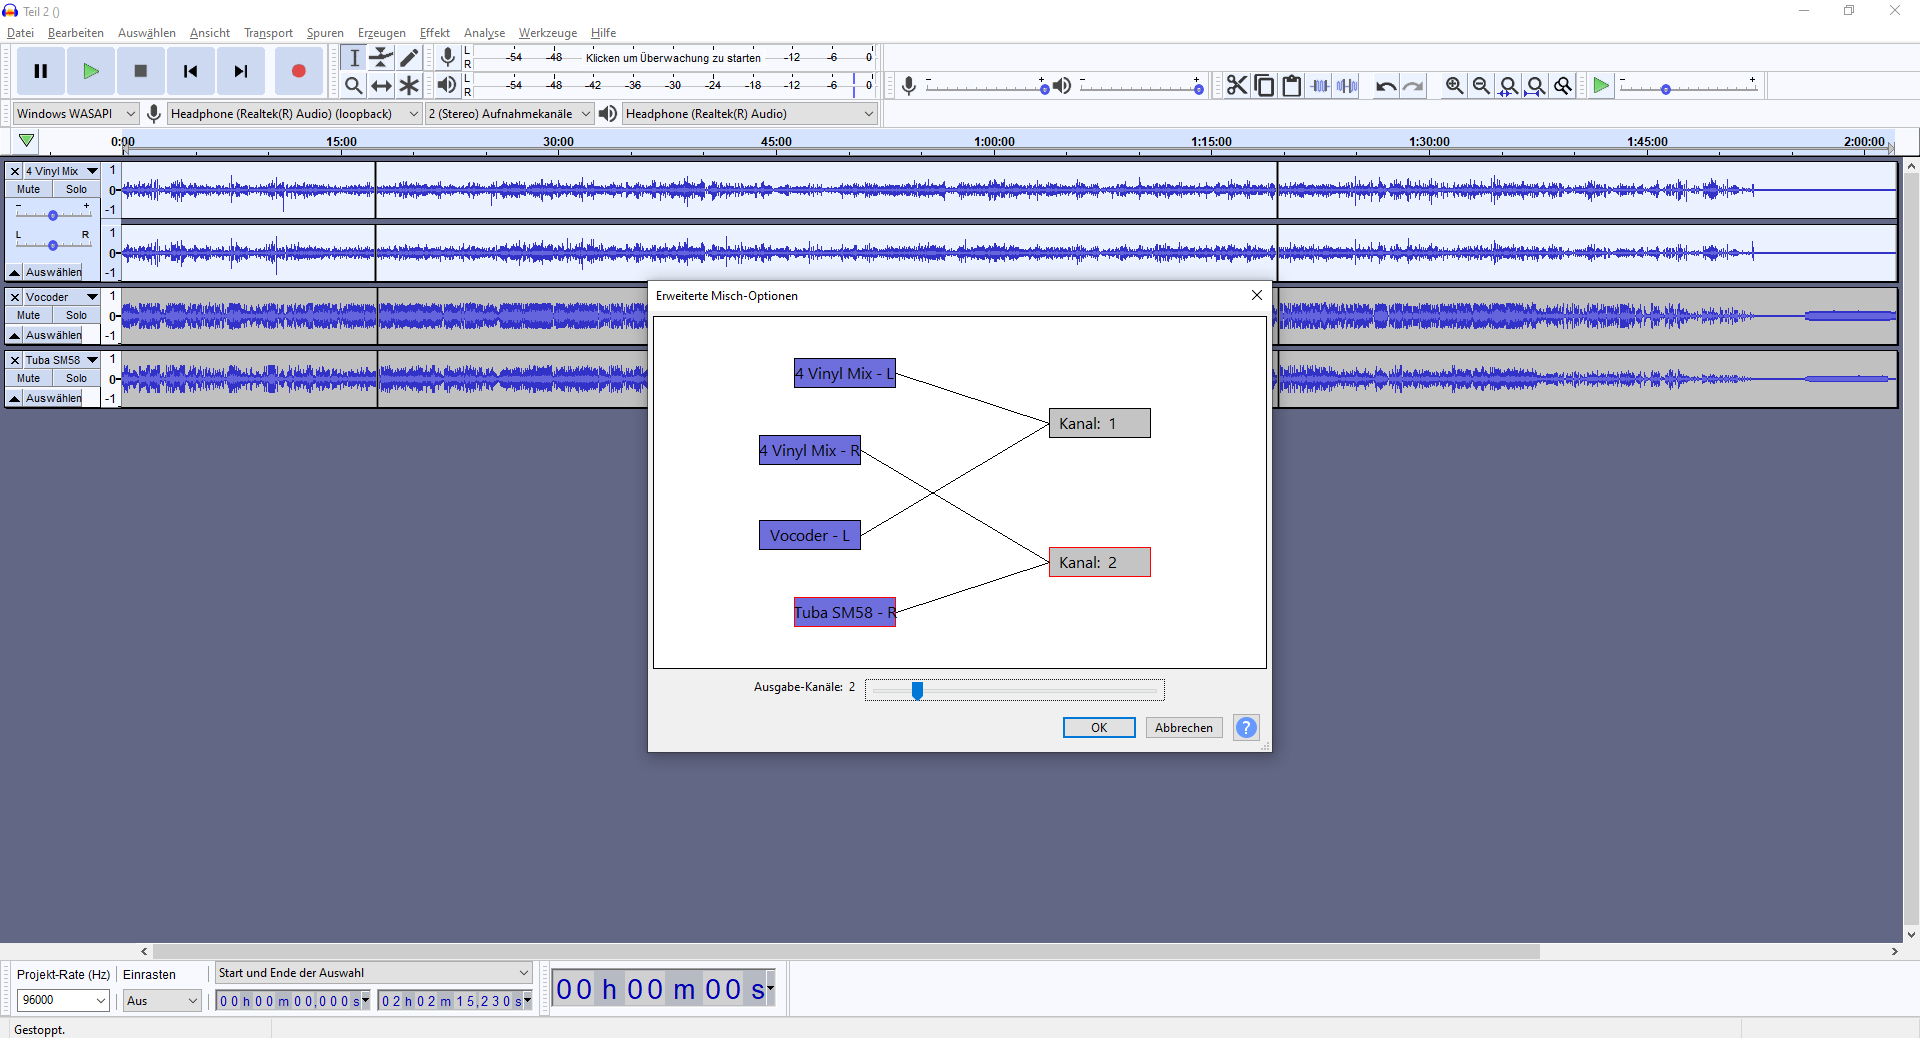Select the Draw pencil tool
Image resolution: width=1920 pixels, height=1038 pixels.
pos(409,58)
